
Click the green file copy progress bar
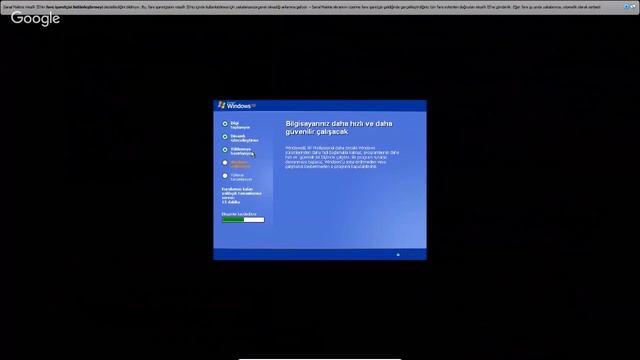[243, 220]
